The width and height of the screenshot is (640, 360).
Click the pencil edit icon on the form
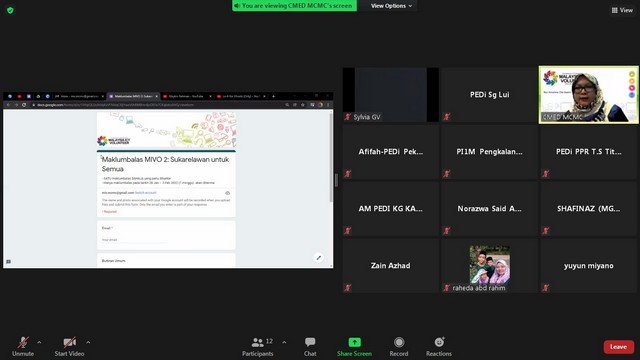coord(318,258)
